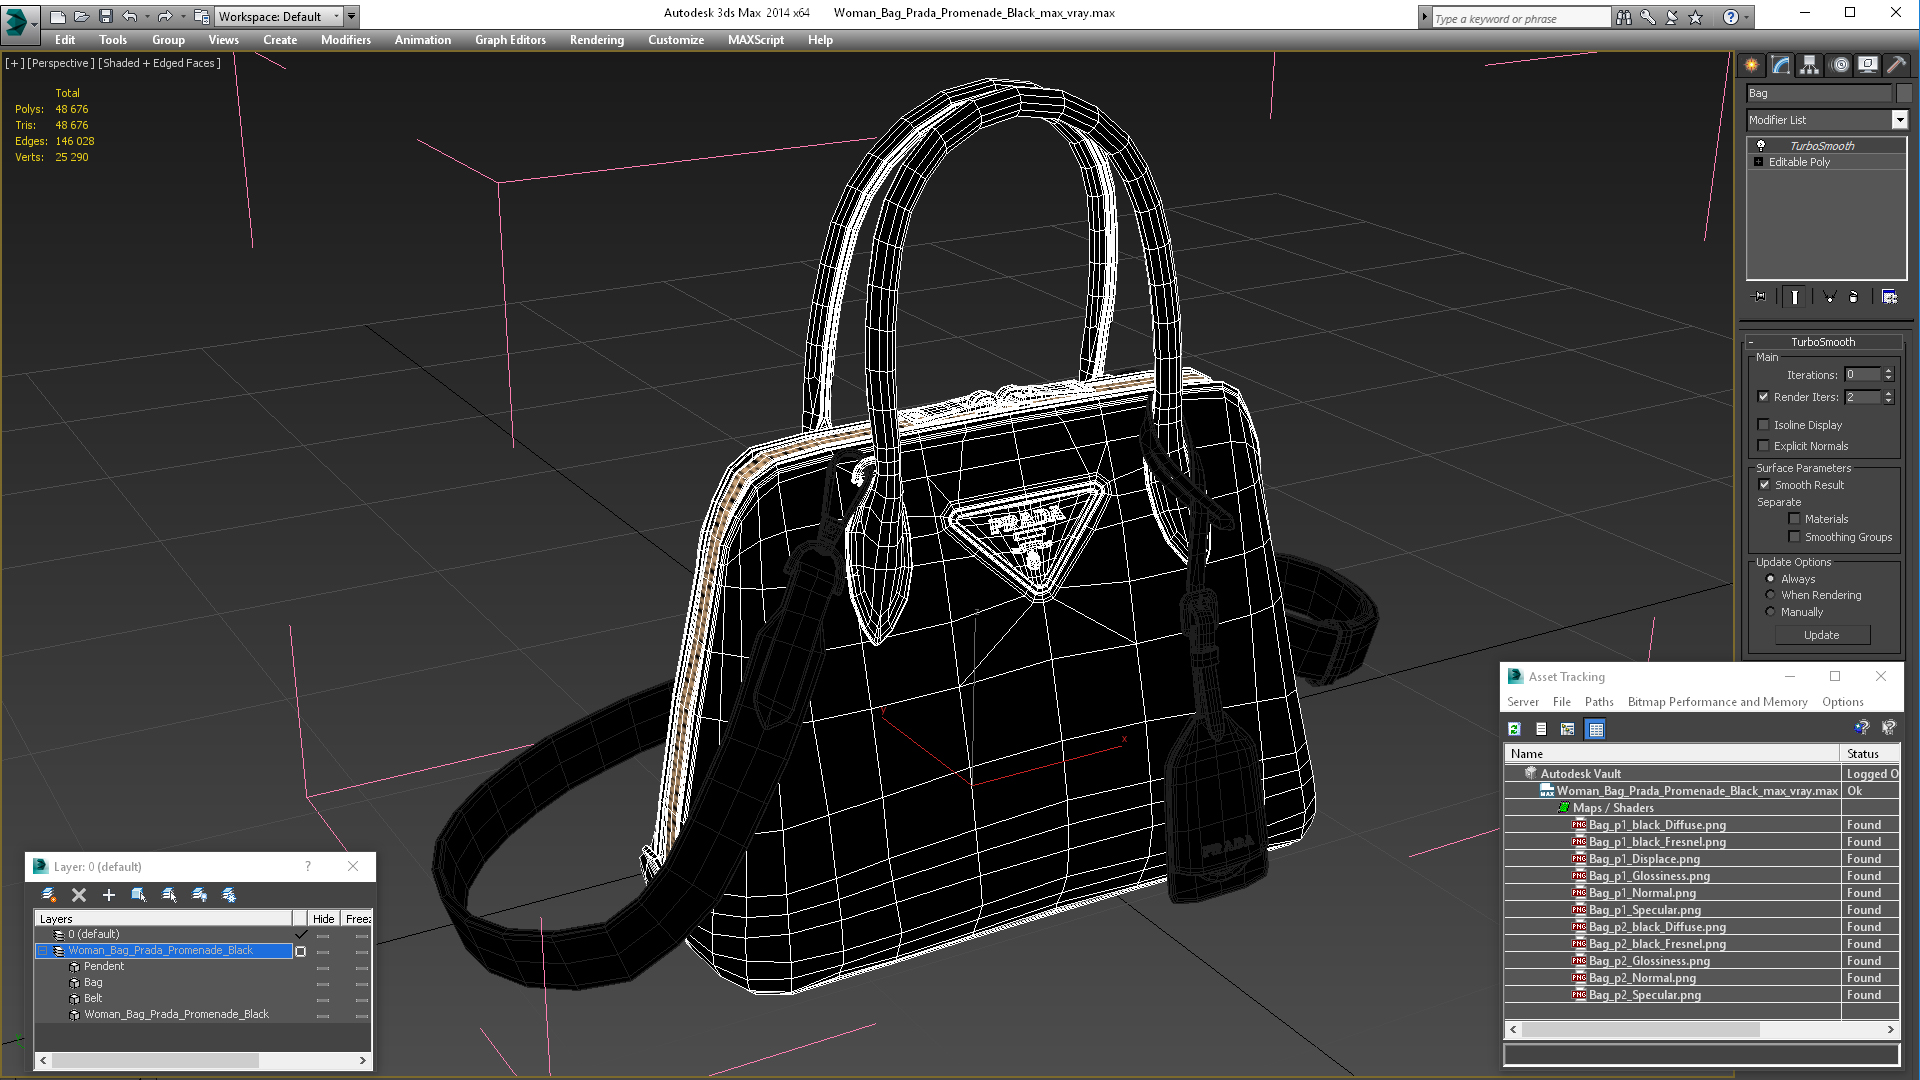
Task: Open Configure Modifier Sets icon
Action: (1889, 297)
